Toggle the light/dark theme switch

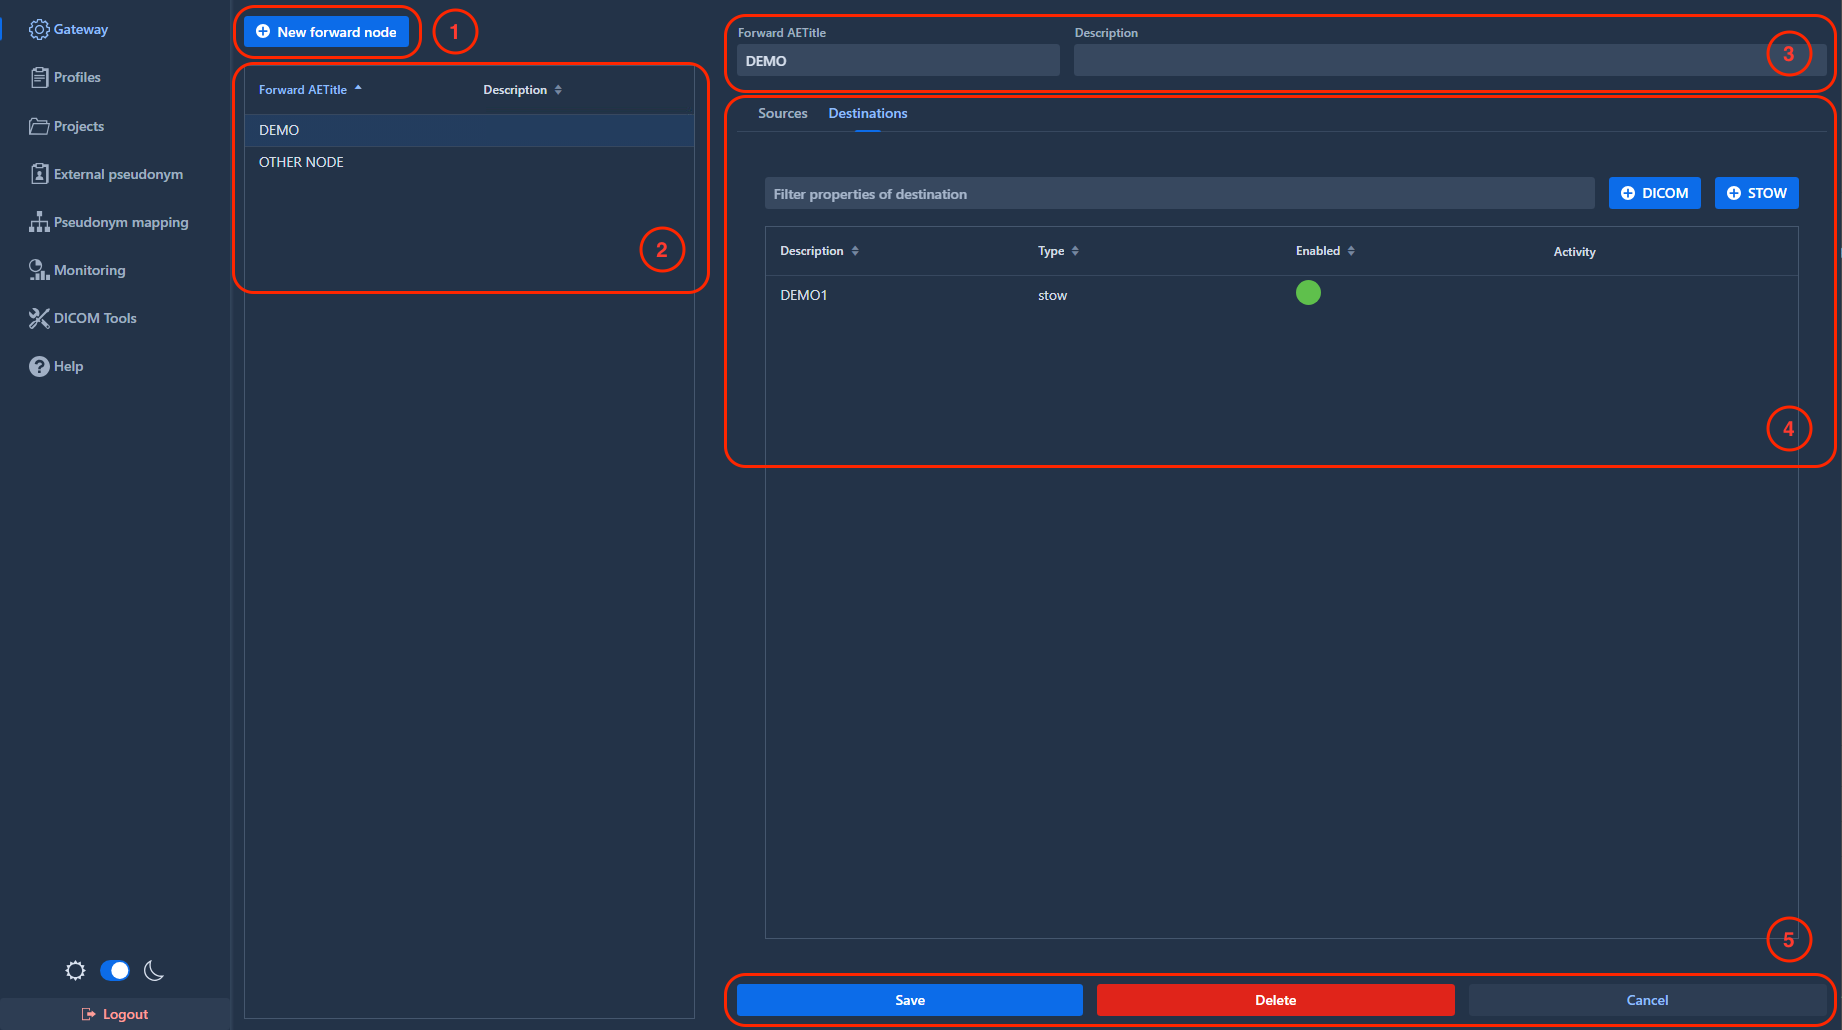click(x=115, y=970)
